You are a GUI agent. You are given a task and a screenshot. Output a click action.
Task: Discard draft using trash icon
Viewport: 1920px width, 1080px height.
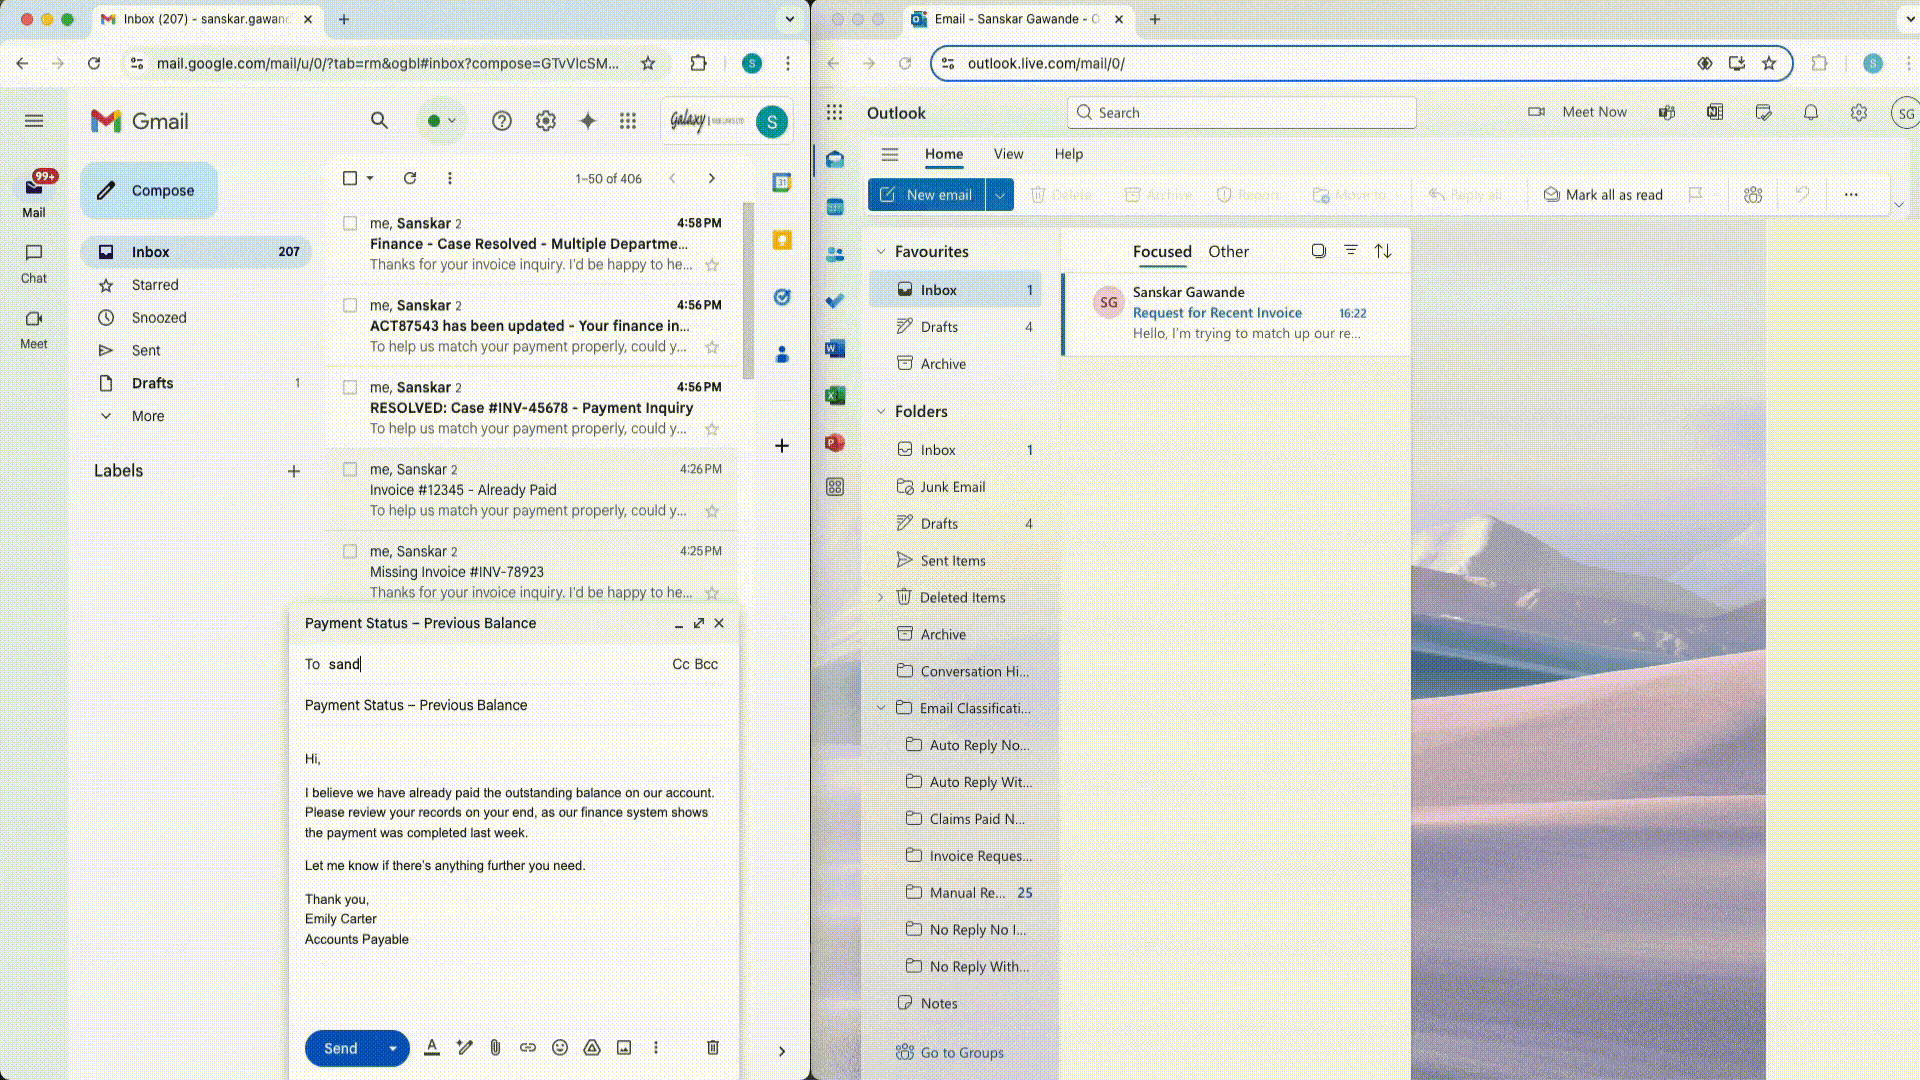713,1047
